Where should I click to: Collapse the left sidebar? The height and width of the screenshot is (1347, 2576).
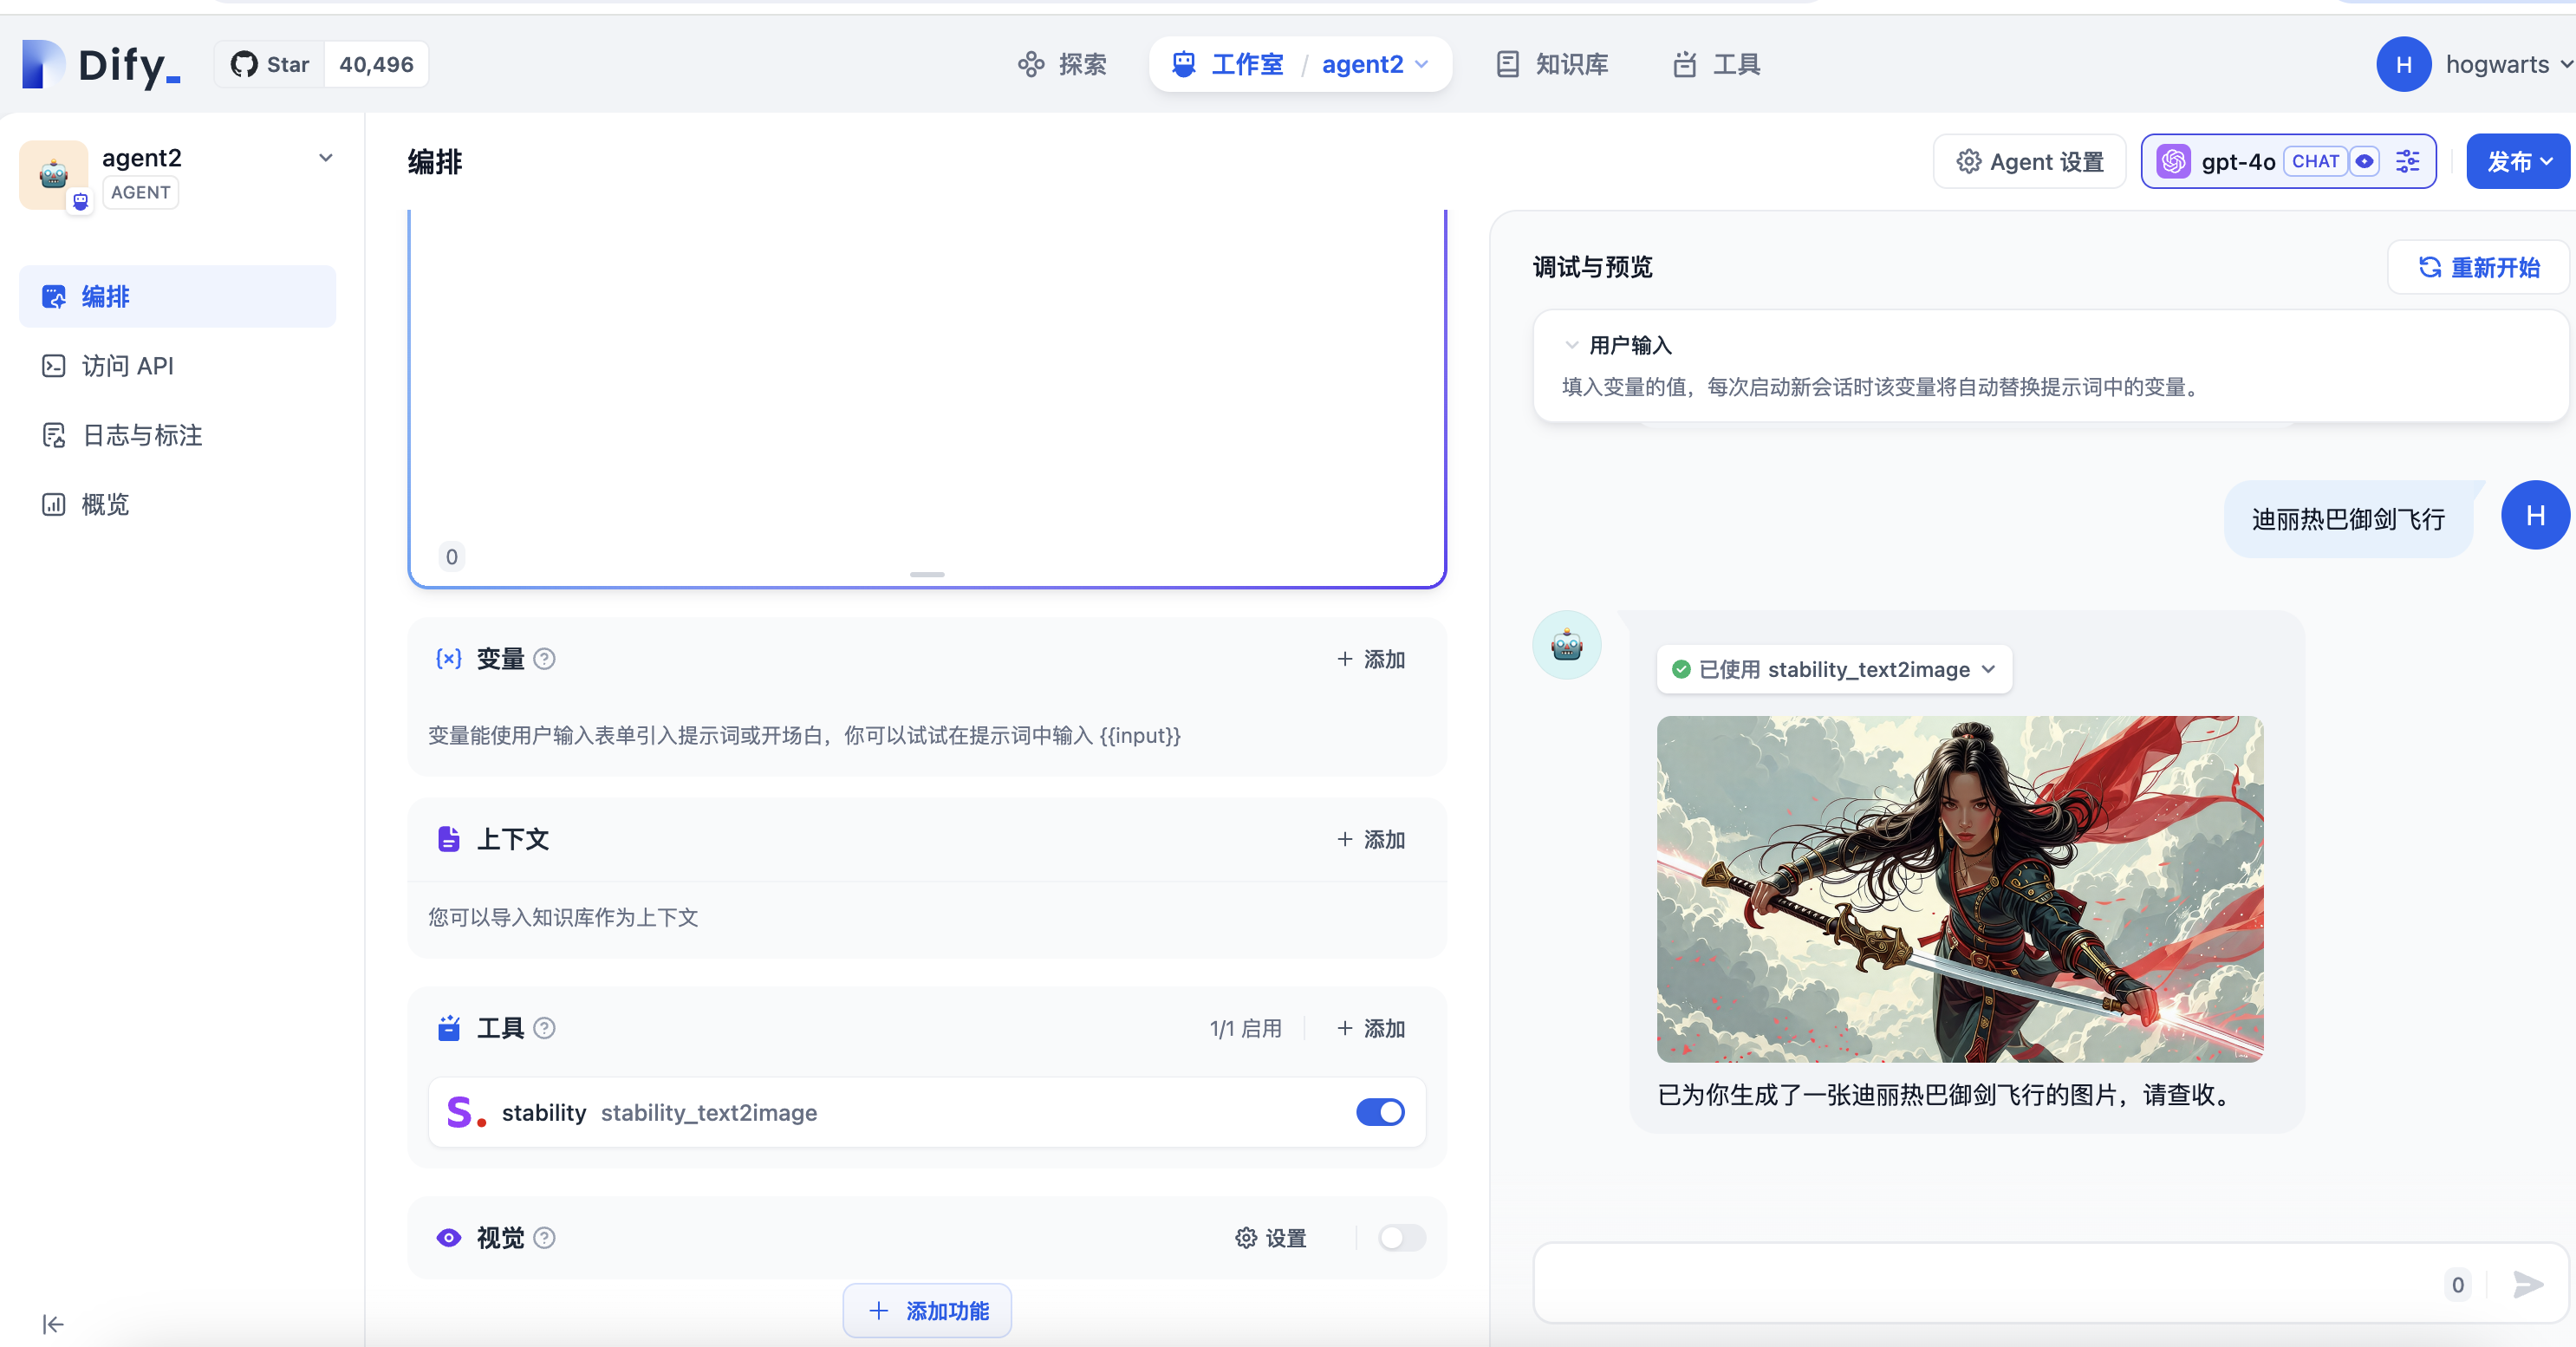point(53,1323)
